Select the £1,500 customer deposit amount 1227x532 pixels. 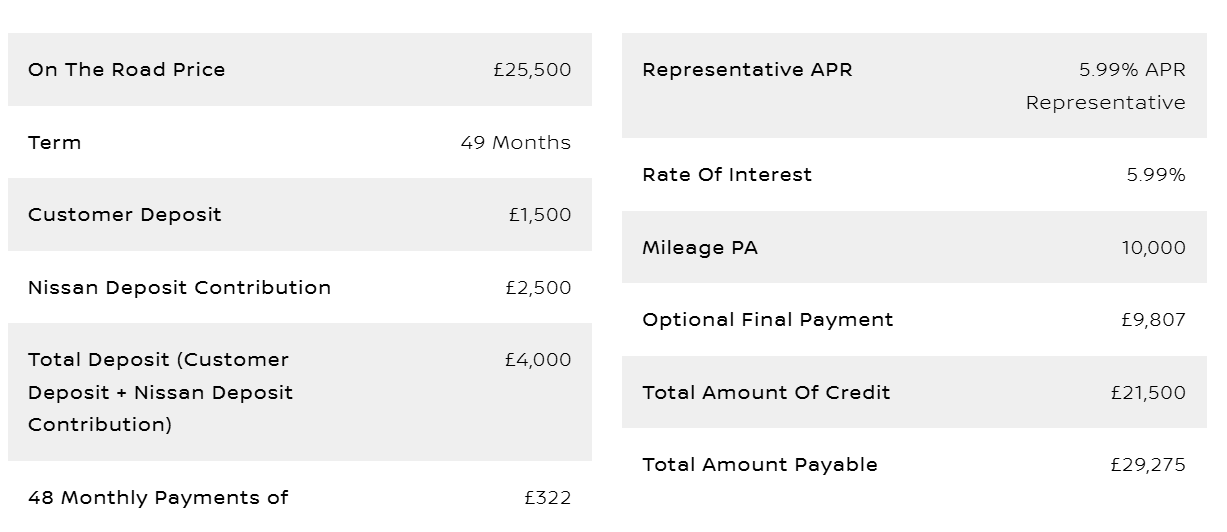pyautogui.click(x=540, y=215)
